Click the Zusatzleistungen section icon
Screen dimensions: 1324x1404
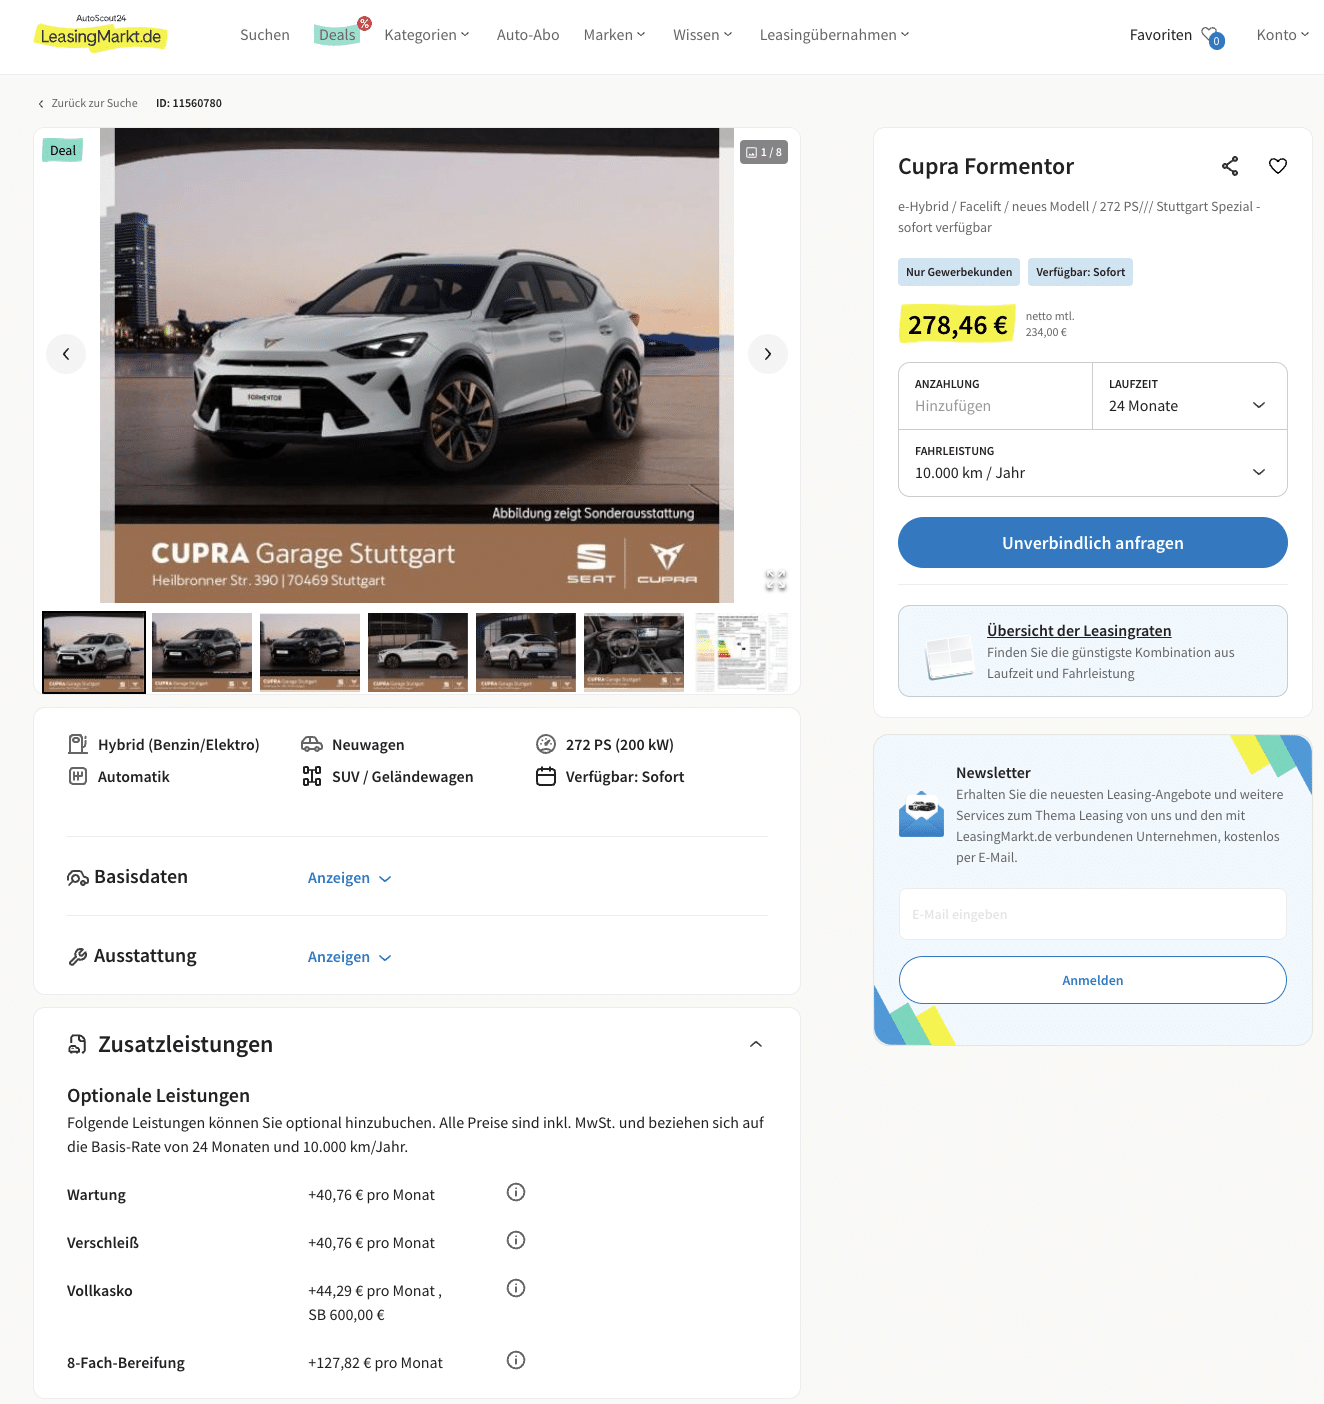click(77, 1044)
